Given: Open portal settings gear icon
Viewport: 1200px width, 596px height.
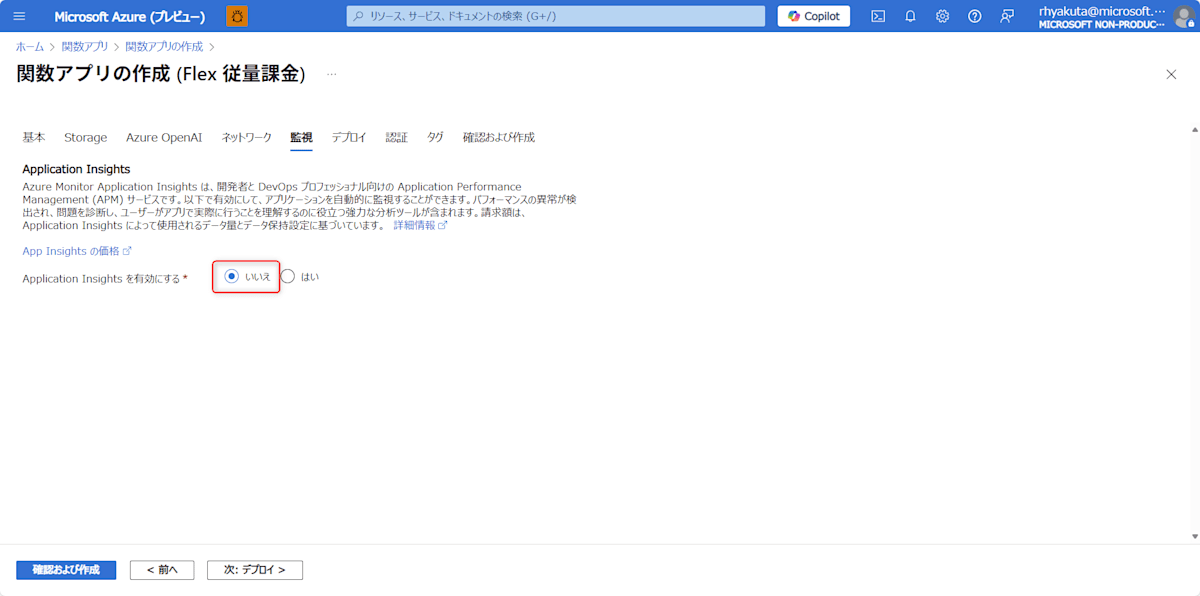Looking at the screenshot, I should click(x=942, y=16).
